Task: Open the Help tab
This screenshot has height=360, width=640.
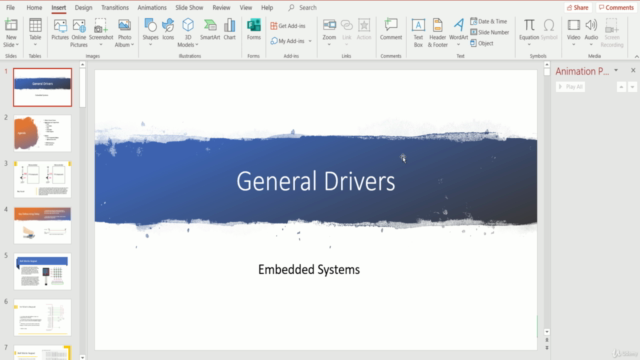Action: click(267, 7)
